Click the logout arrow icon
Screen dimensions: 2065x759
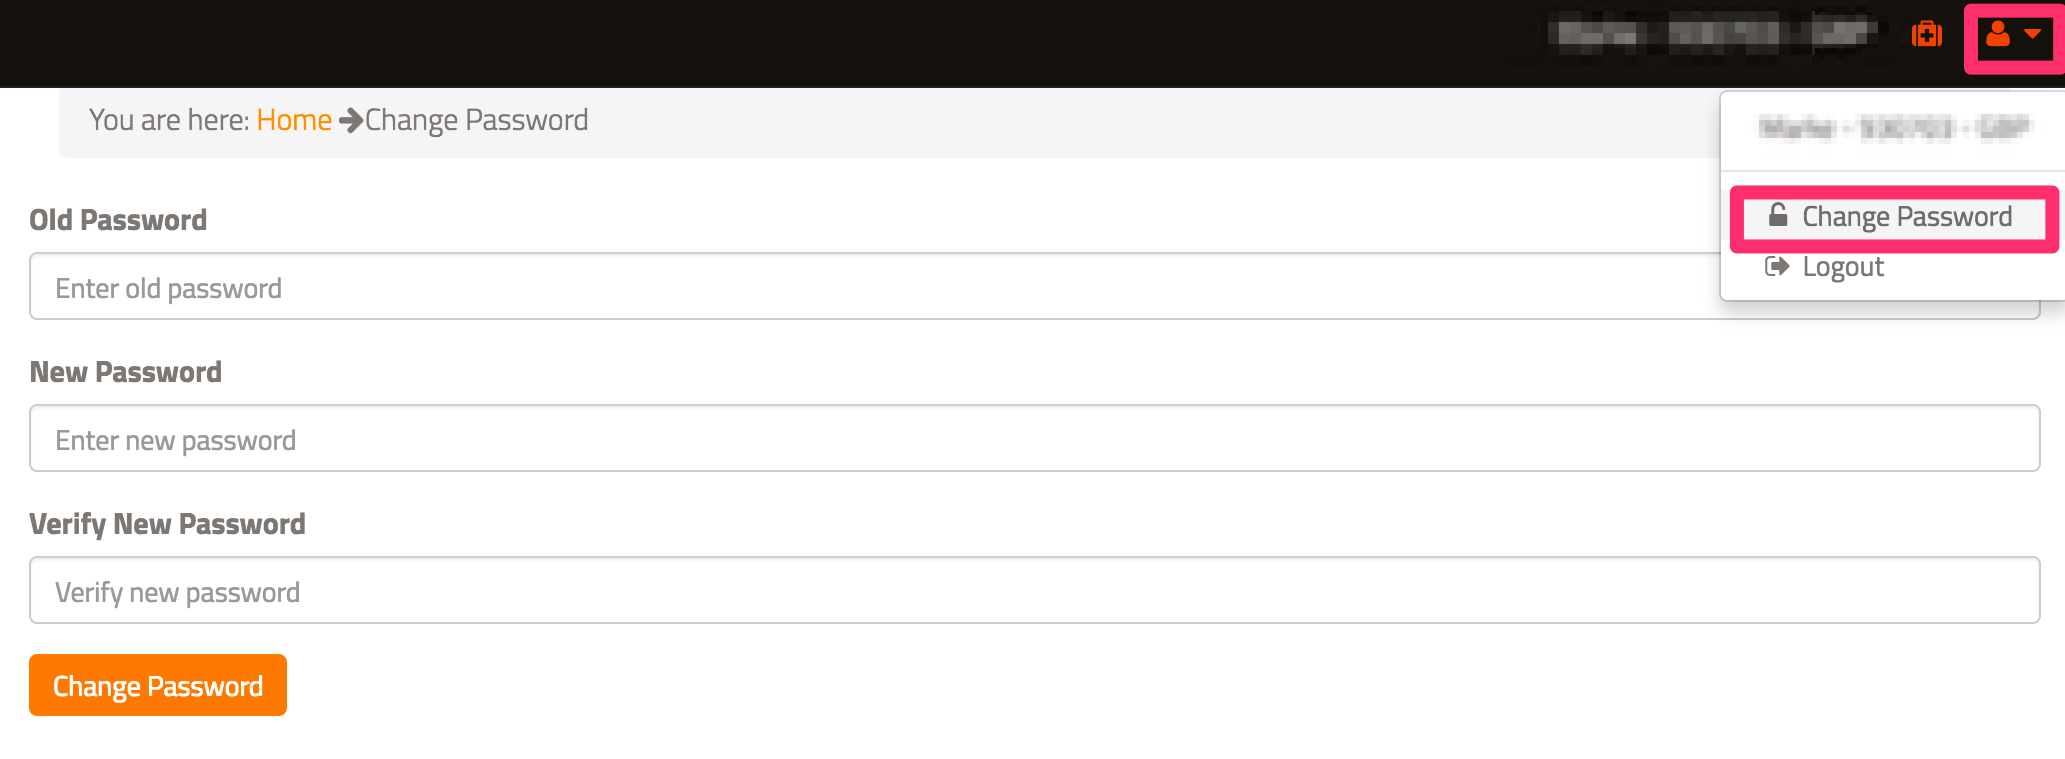[1777, 266]
